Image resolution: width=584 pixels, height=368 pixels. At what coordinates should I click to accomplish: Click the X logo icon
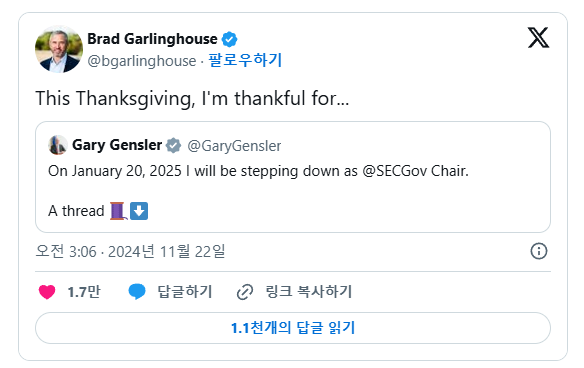tap(538, 38)
